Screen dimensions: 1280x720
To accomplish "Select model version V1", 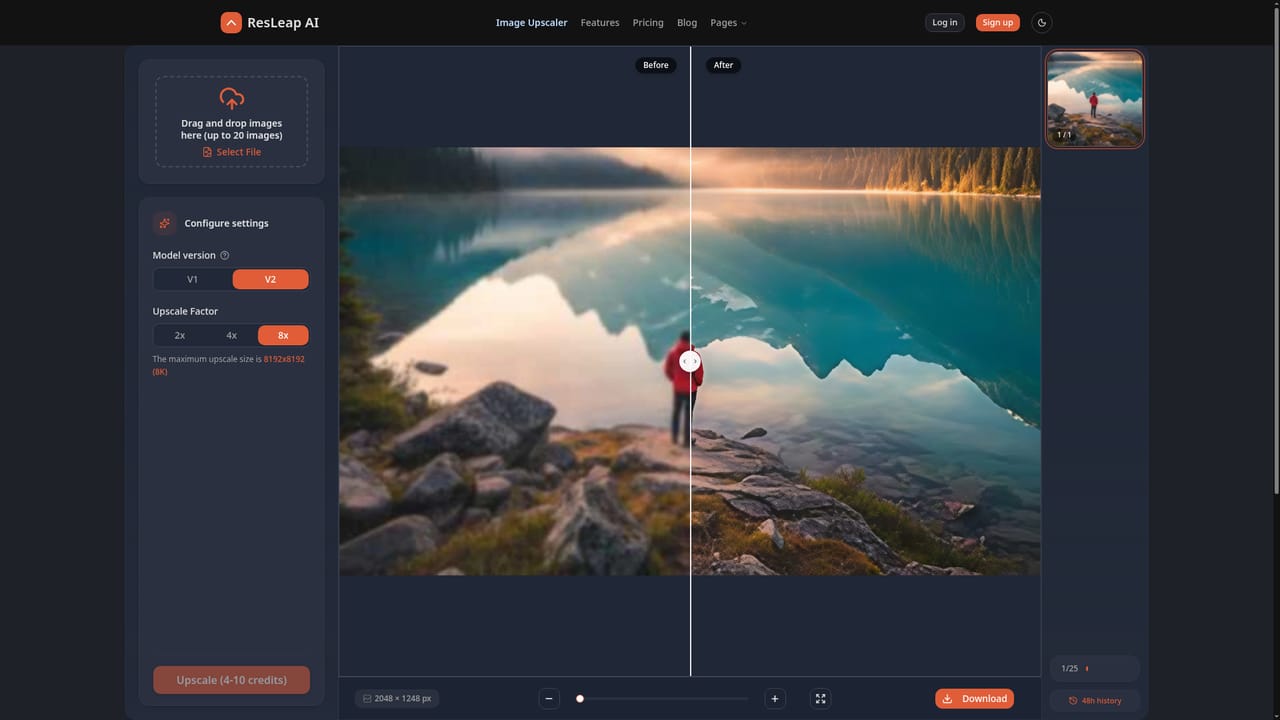I will [193, 279].
